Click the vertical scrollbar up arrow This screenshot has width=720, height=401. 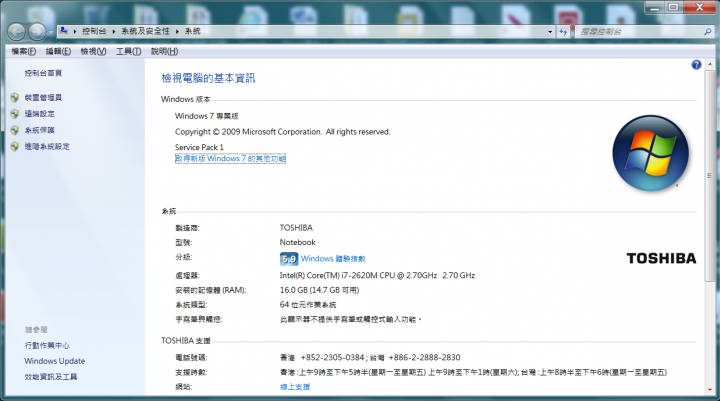click(710, 64)
